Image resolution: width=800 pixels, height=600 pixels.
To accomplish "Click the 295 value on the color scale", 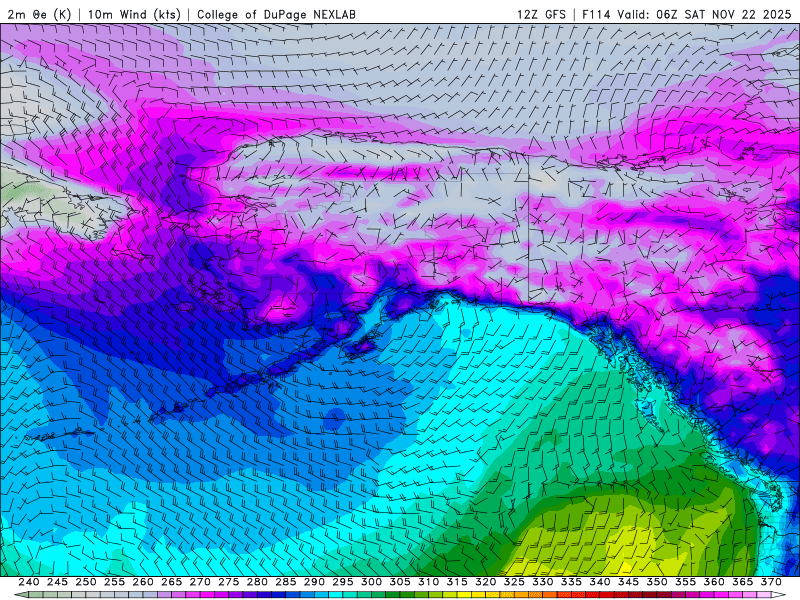I will pos(343,582).
